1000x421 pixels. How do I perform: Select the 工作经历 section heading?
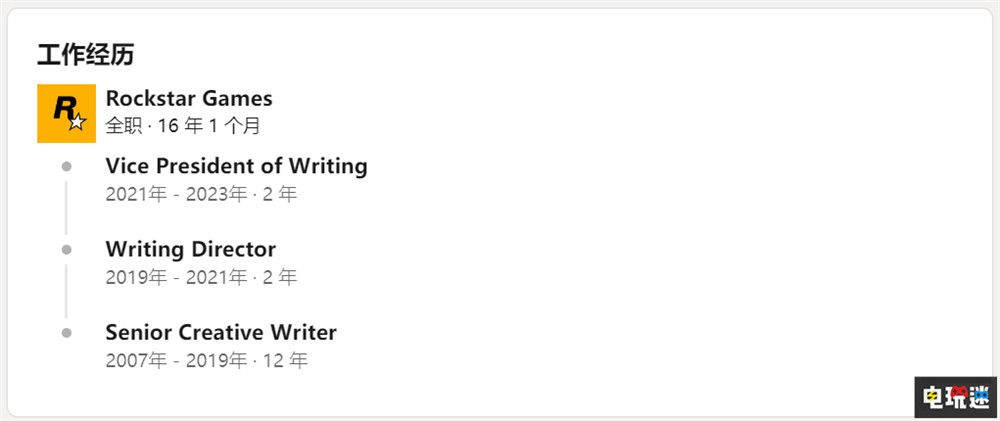85,54
